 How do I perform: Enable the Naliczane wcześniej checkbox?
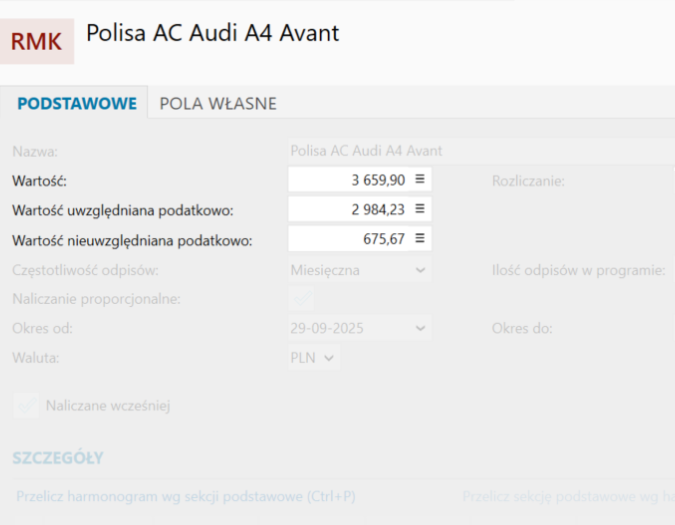pyautogui.click(x=26, y=406)
